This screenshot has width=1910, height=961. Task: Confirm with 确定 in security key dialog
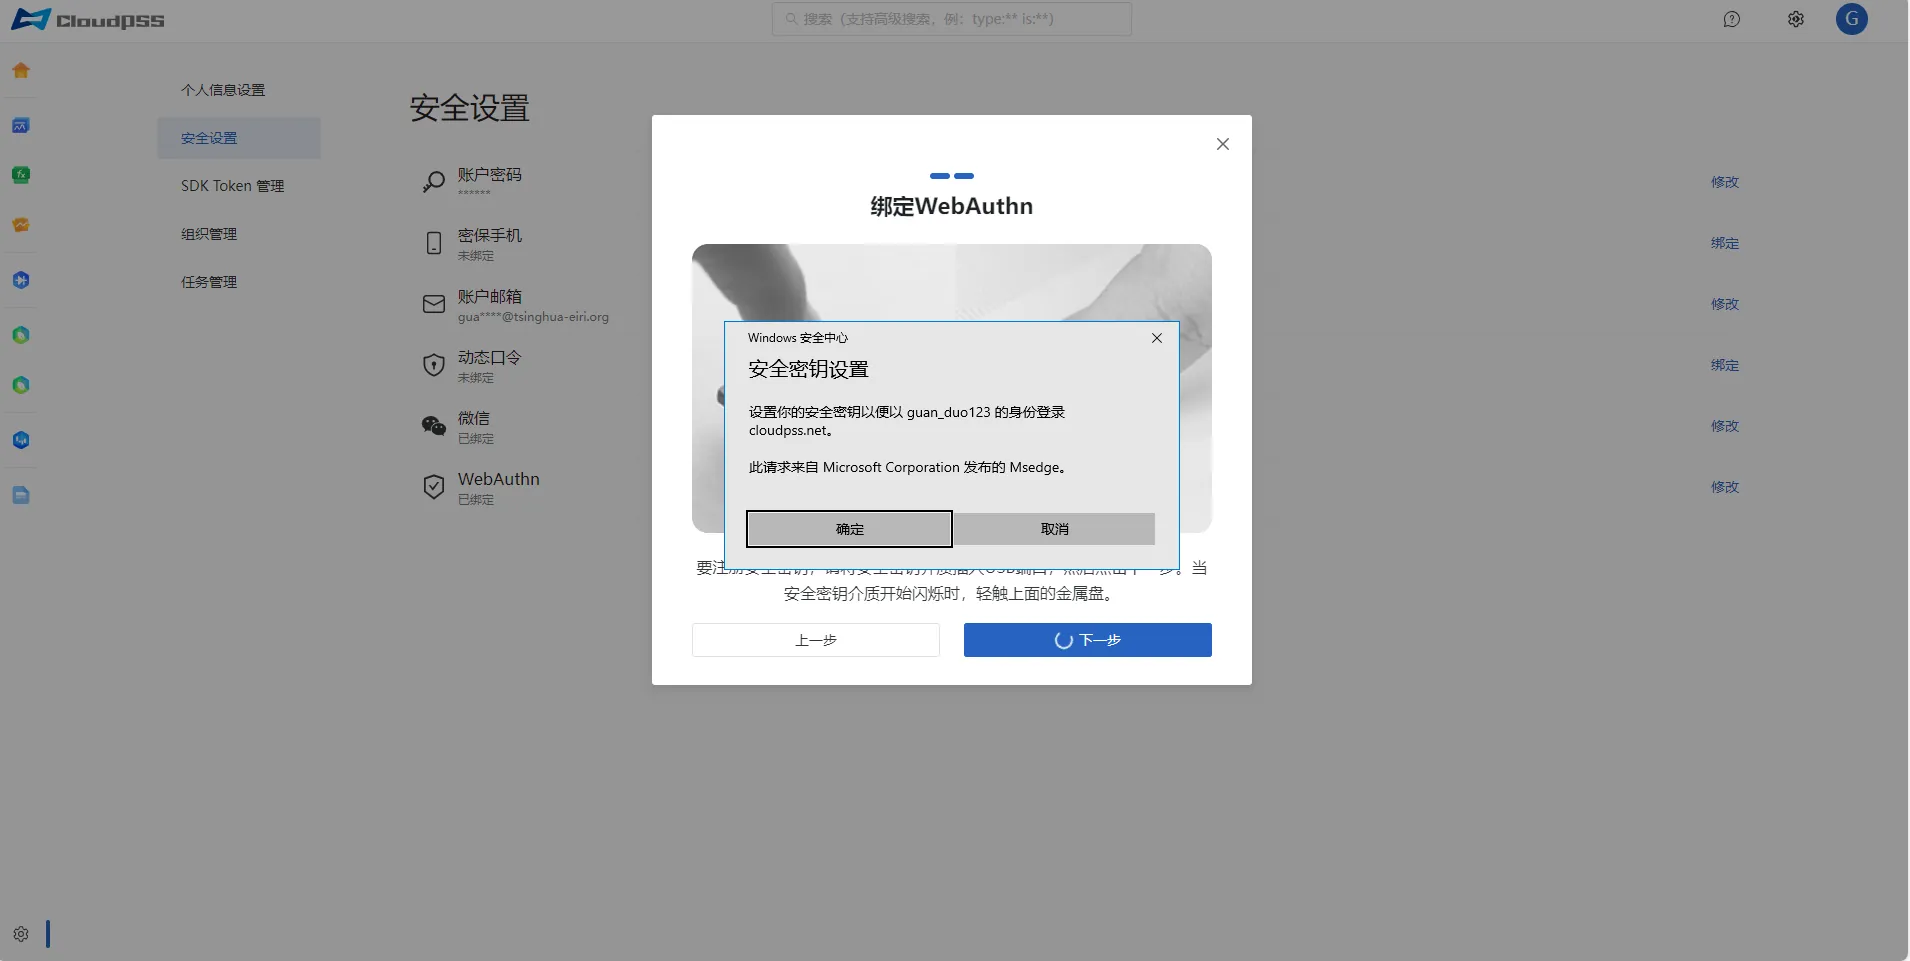[849, 529]
